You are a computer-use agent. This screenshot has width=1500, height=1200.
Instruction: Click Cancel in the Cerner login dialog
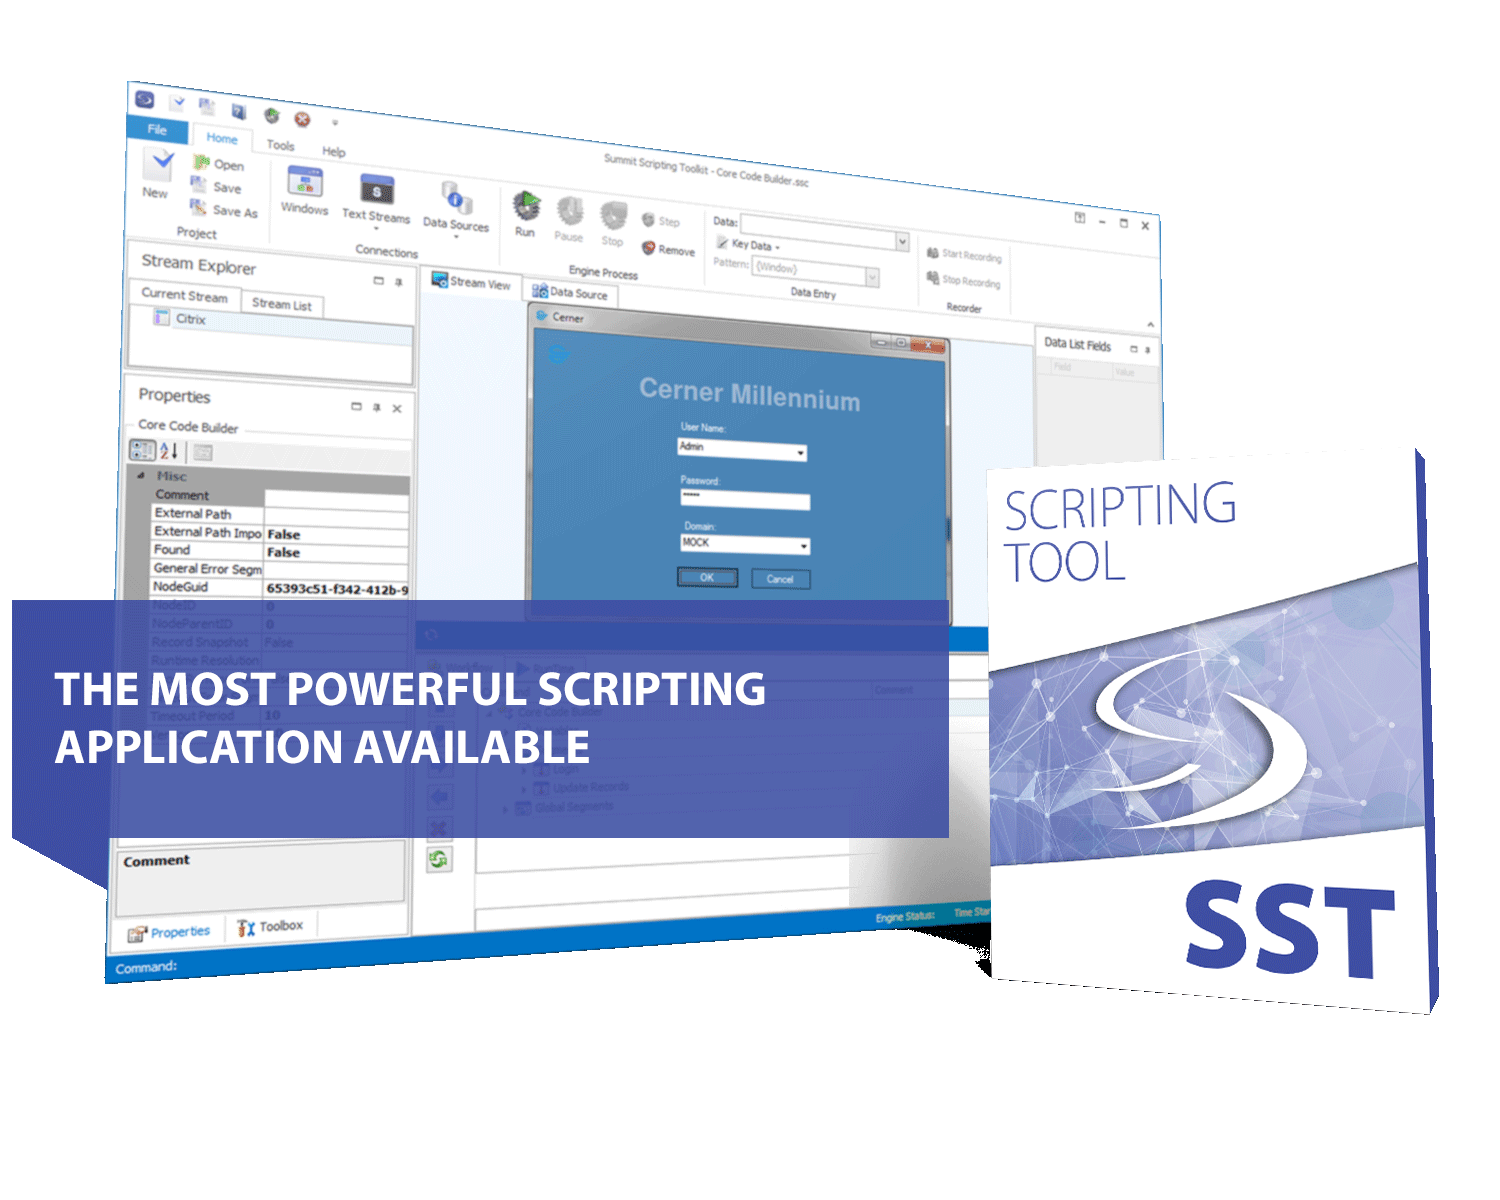(x=781, y=579)
